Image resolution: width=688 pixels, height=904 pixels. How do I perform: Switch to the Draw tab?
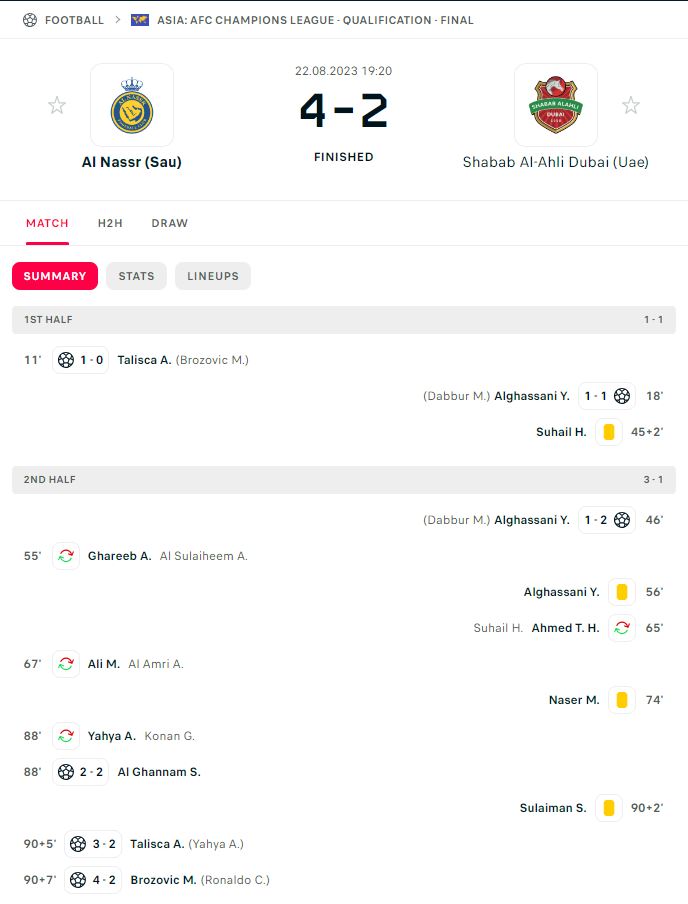170,223
